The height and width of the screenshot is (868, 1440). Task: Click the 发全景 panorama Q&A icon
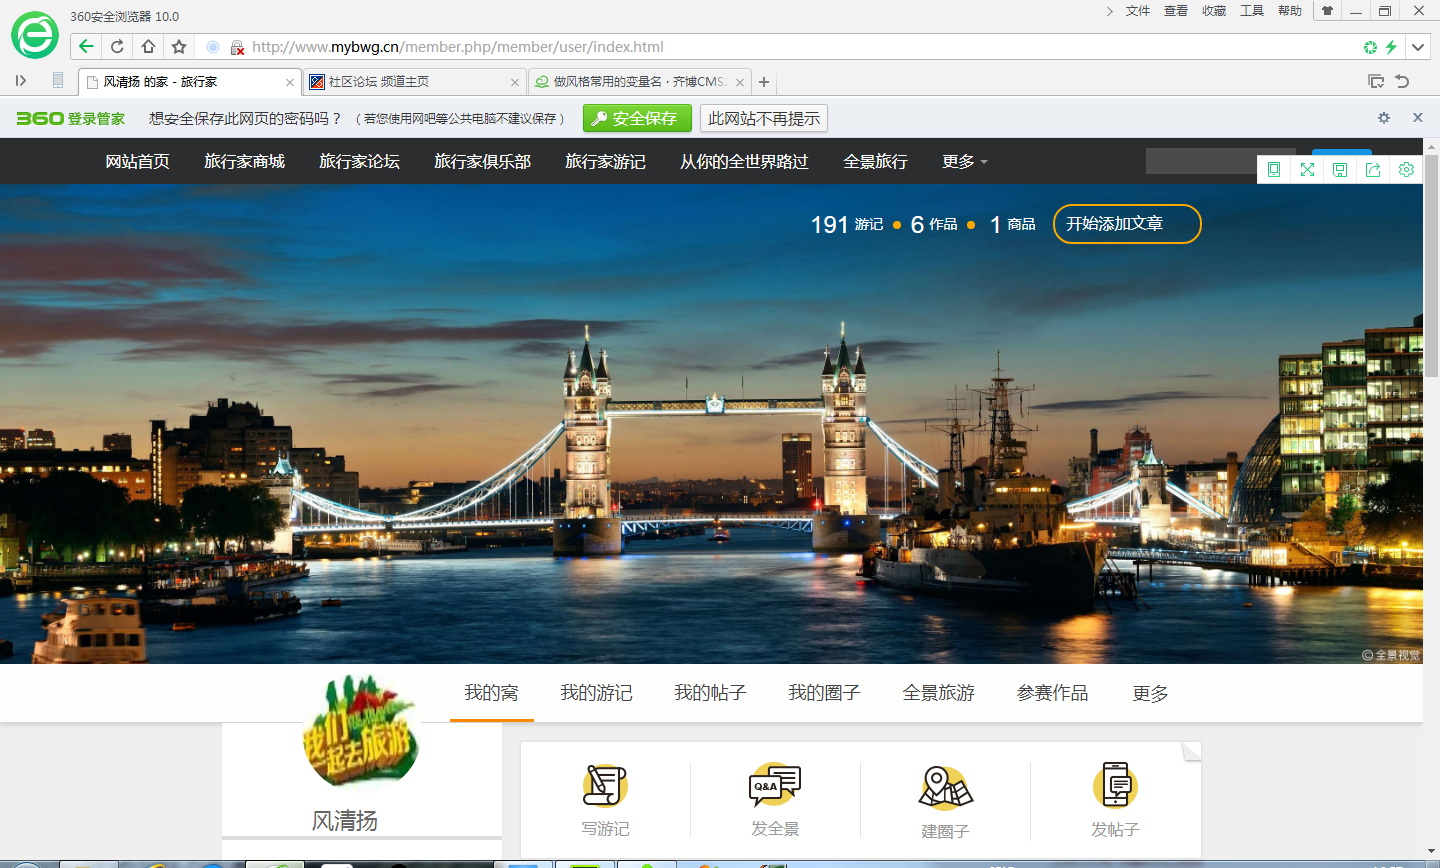click(775, 785)
